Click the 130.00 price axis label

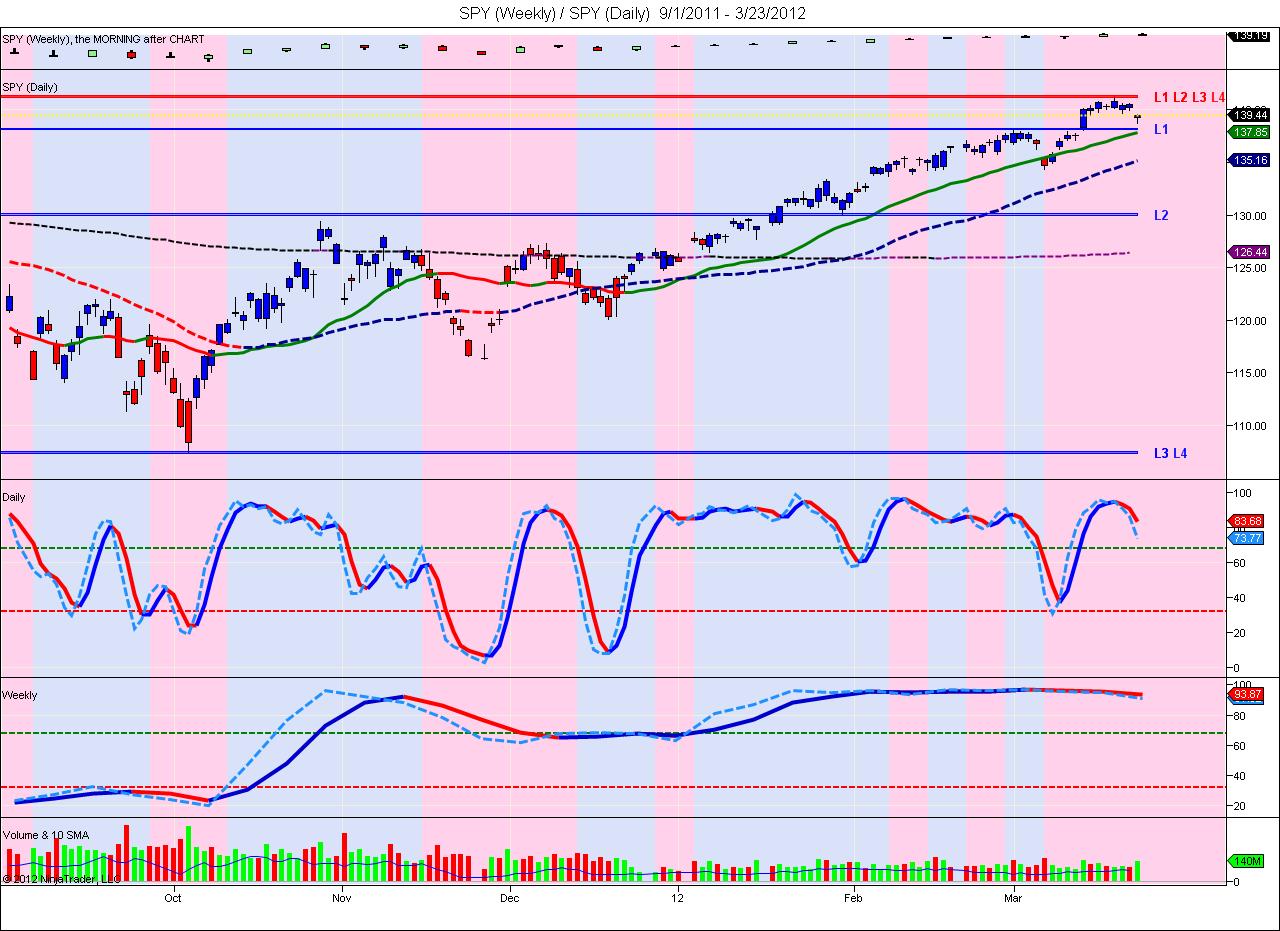(1252, 216)
